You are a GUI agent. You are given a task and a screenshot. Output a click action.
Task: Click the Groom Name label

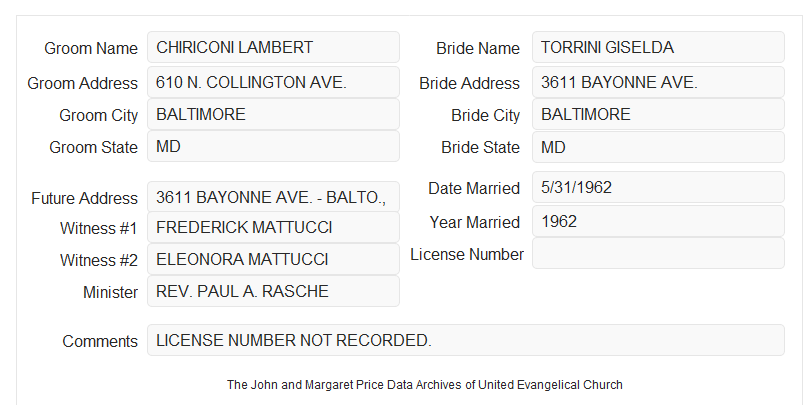pyautogui.click(x=91, y=48)
